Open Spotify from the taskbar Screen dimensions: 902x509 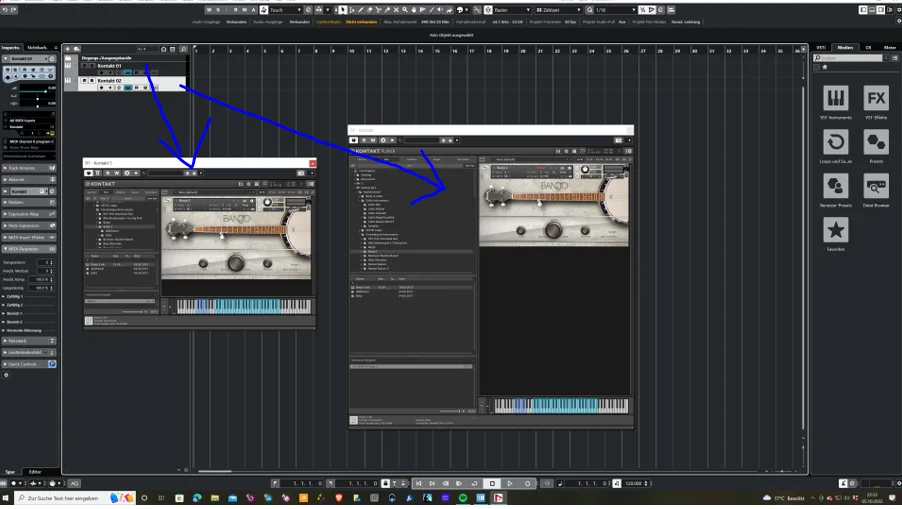[x=463, y=498]
